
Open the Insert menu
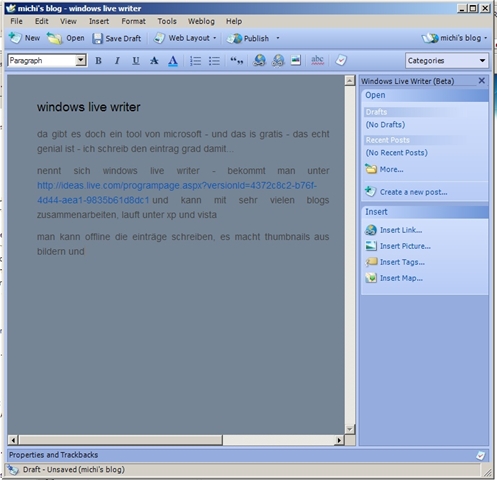99,21
